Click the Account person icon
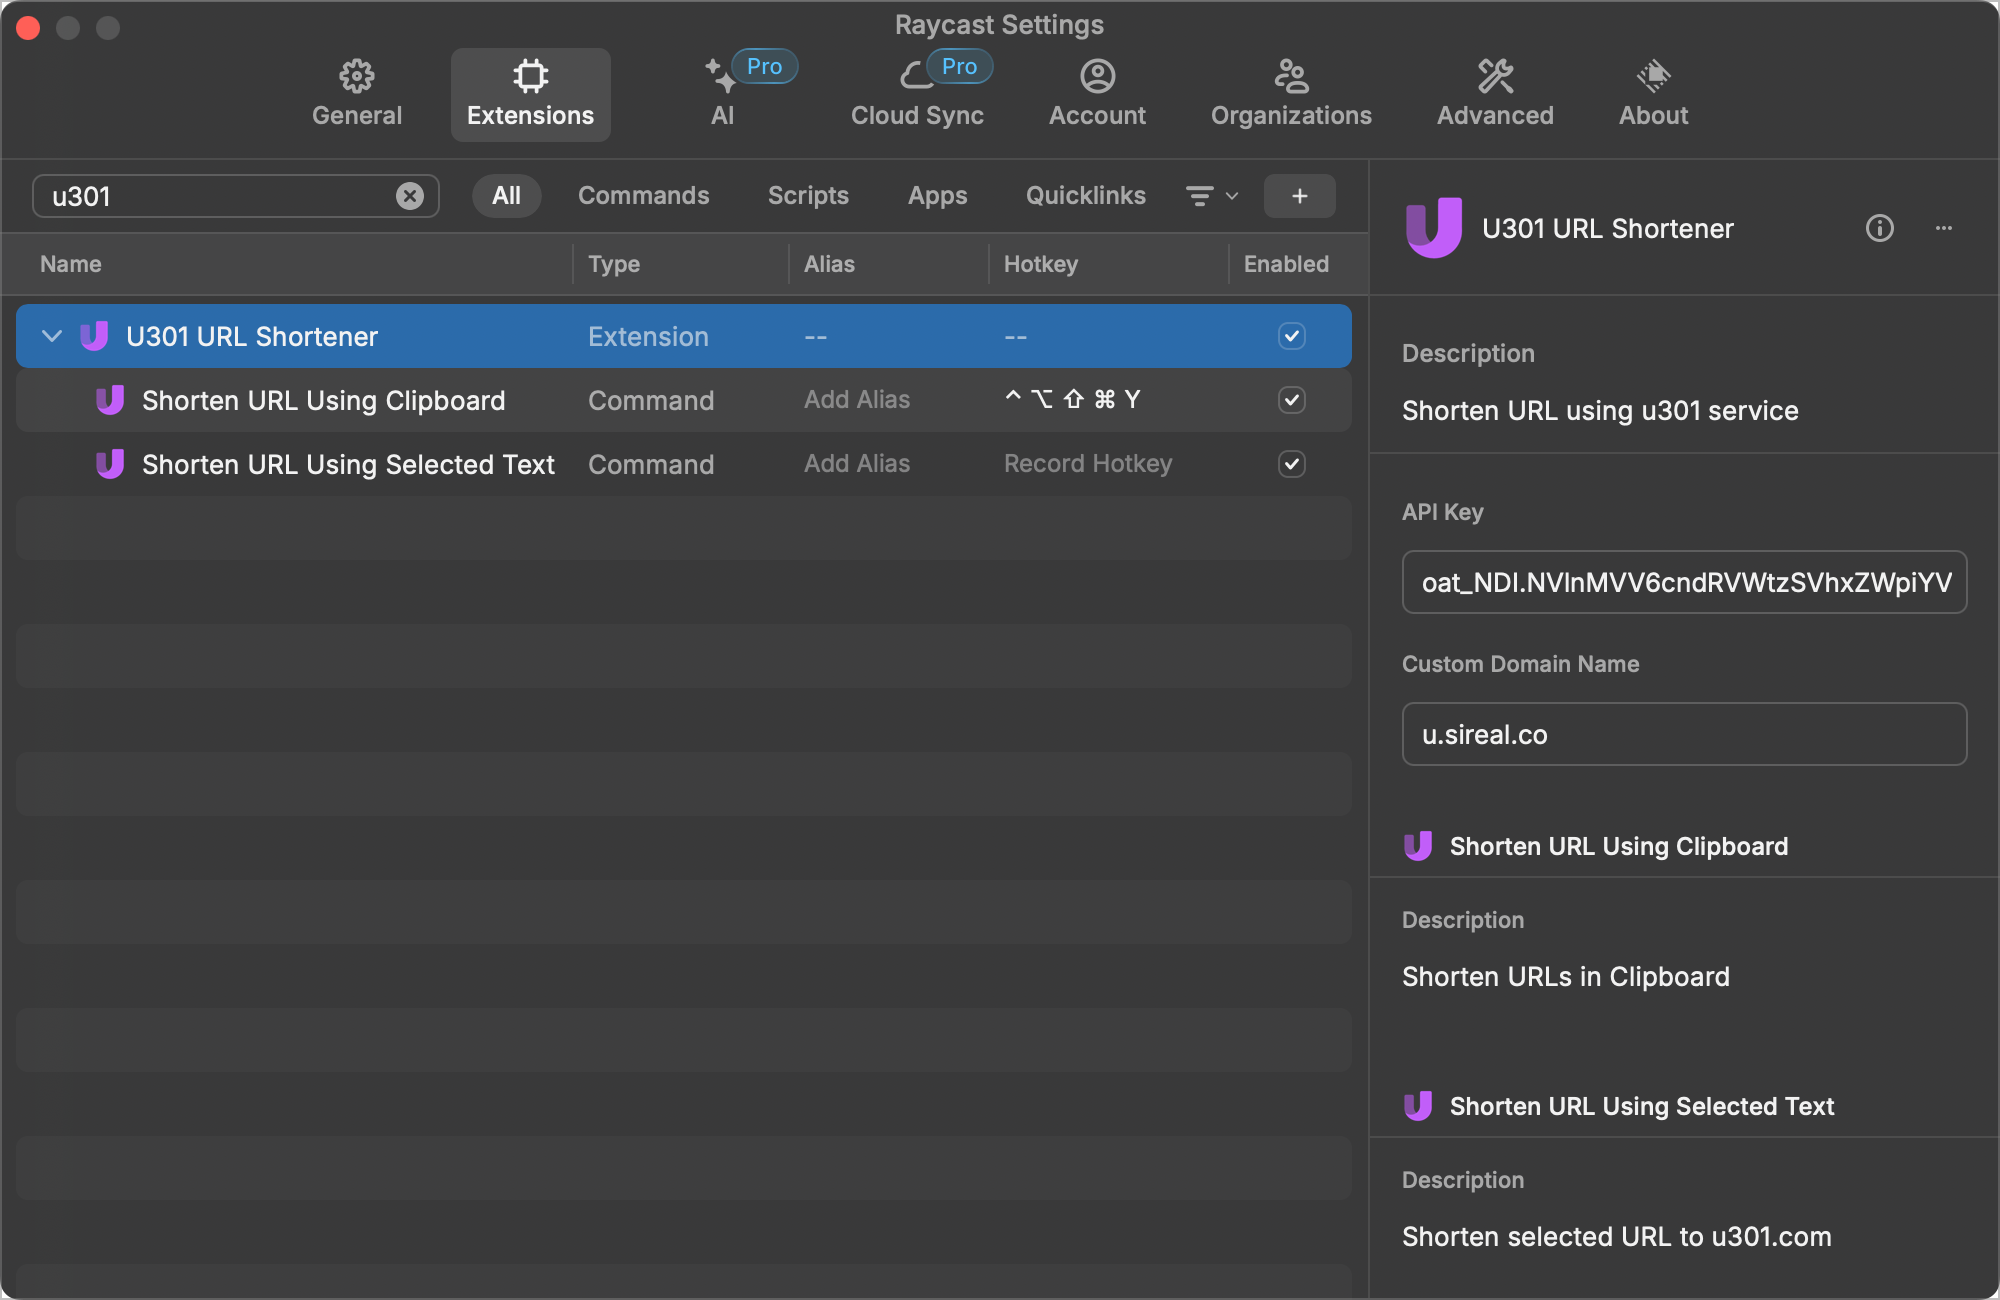Image resolution: width=2000 pixels, height=1300 pixels. [x=1097, y=75]
